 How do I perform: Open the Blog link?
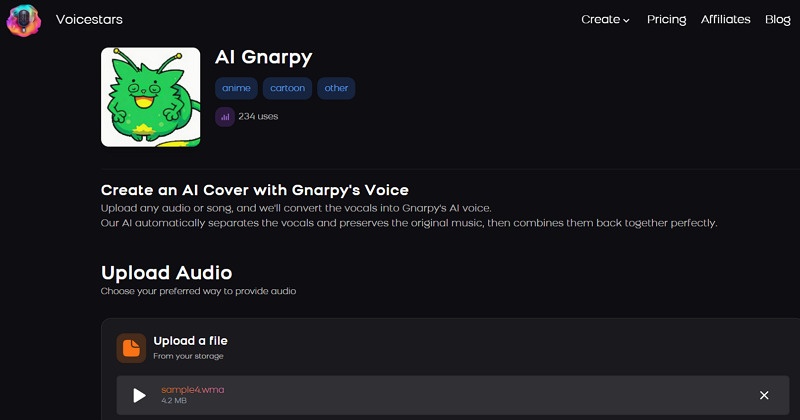pos(778,19)
